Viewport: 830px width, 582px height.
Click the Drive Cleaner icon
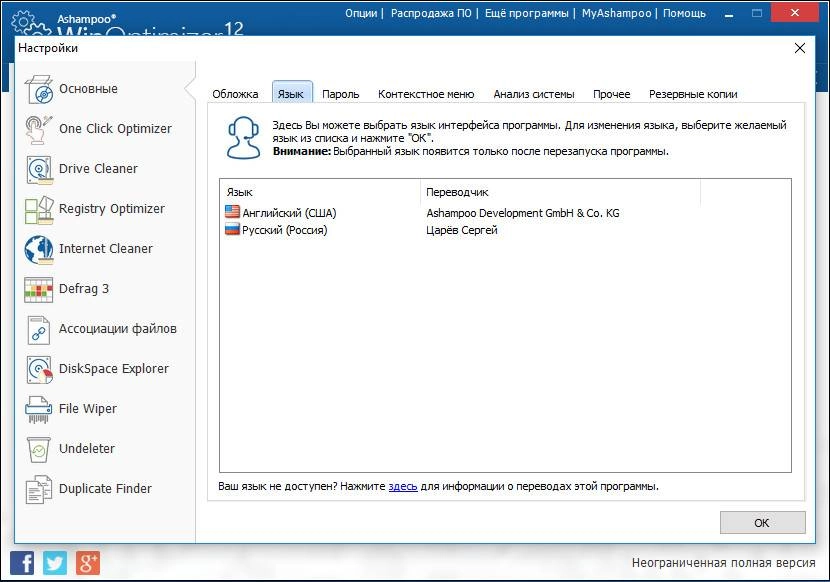coord(39,169)
